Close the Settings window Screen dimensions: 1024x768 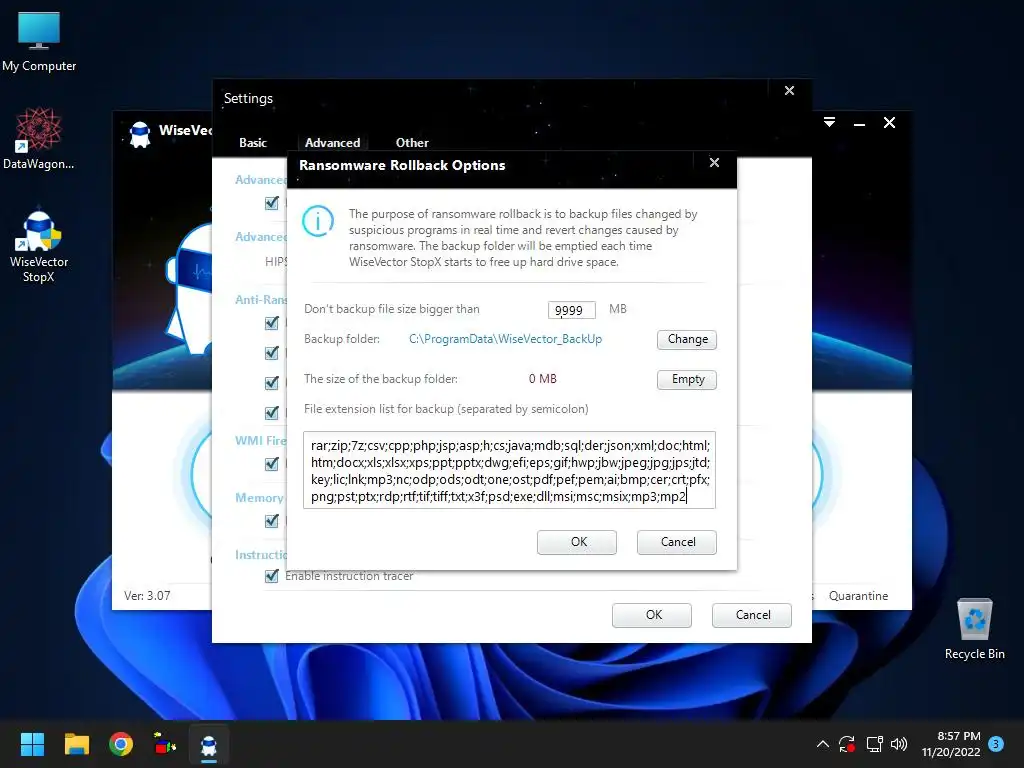tap(790, 91)
